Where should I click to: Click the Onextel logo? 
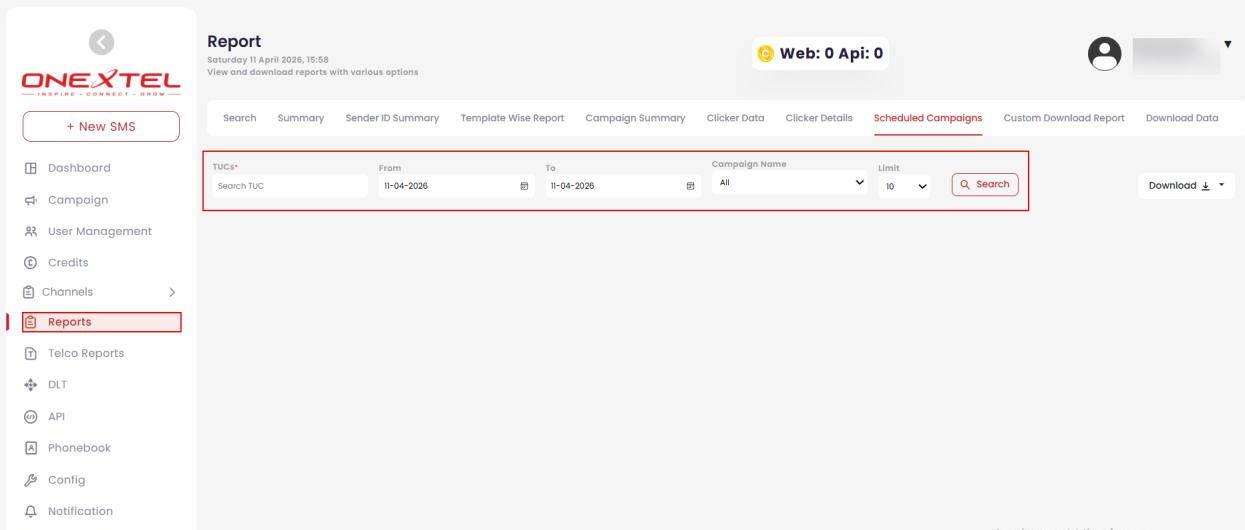(x=101, y=83)
